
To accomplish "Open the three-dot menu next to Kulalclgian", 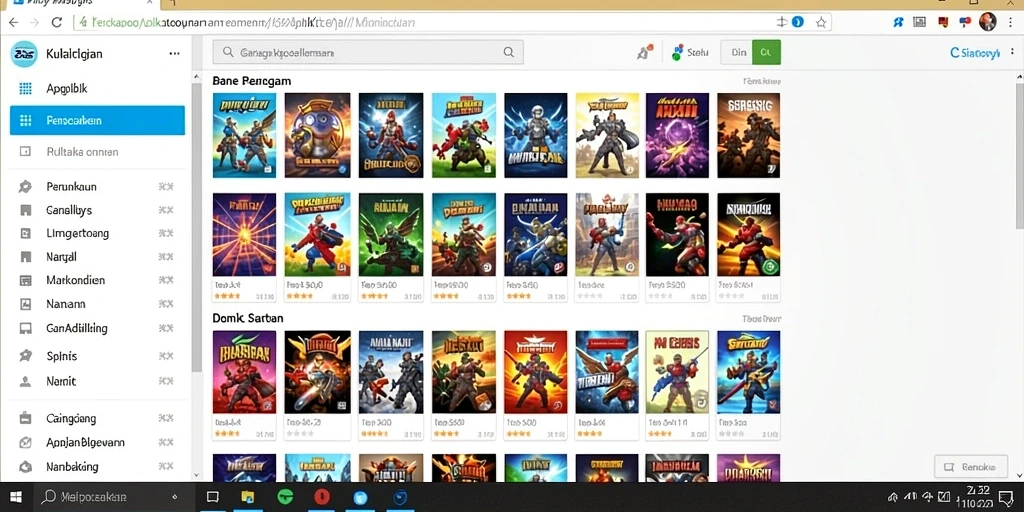I will coord(174,54).
